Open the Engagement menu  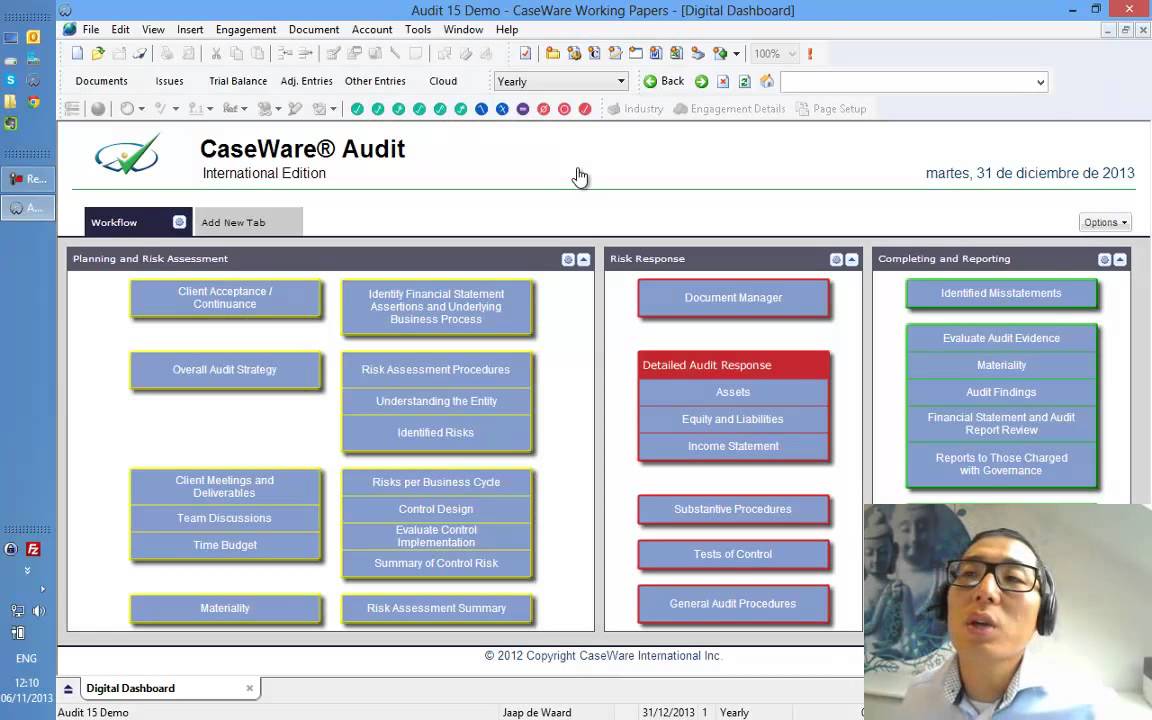coord(245,29)
